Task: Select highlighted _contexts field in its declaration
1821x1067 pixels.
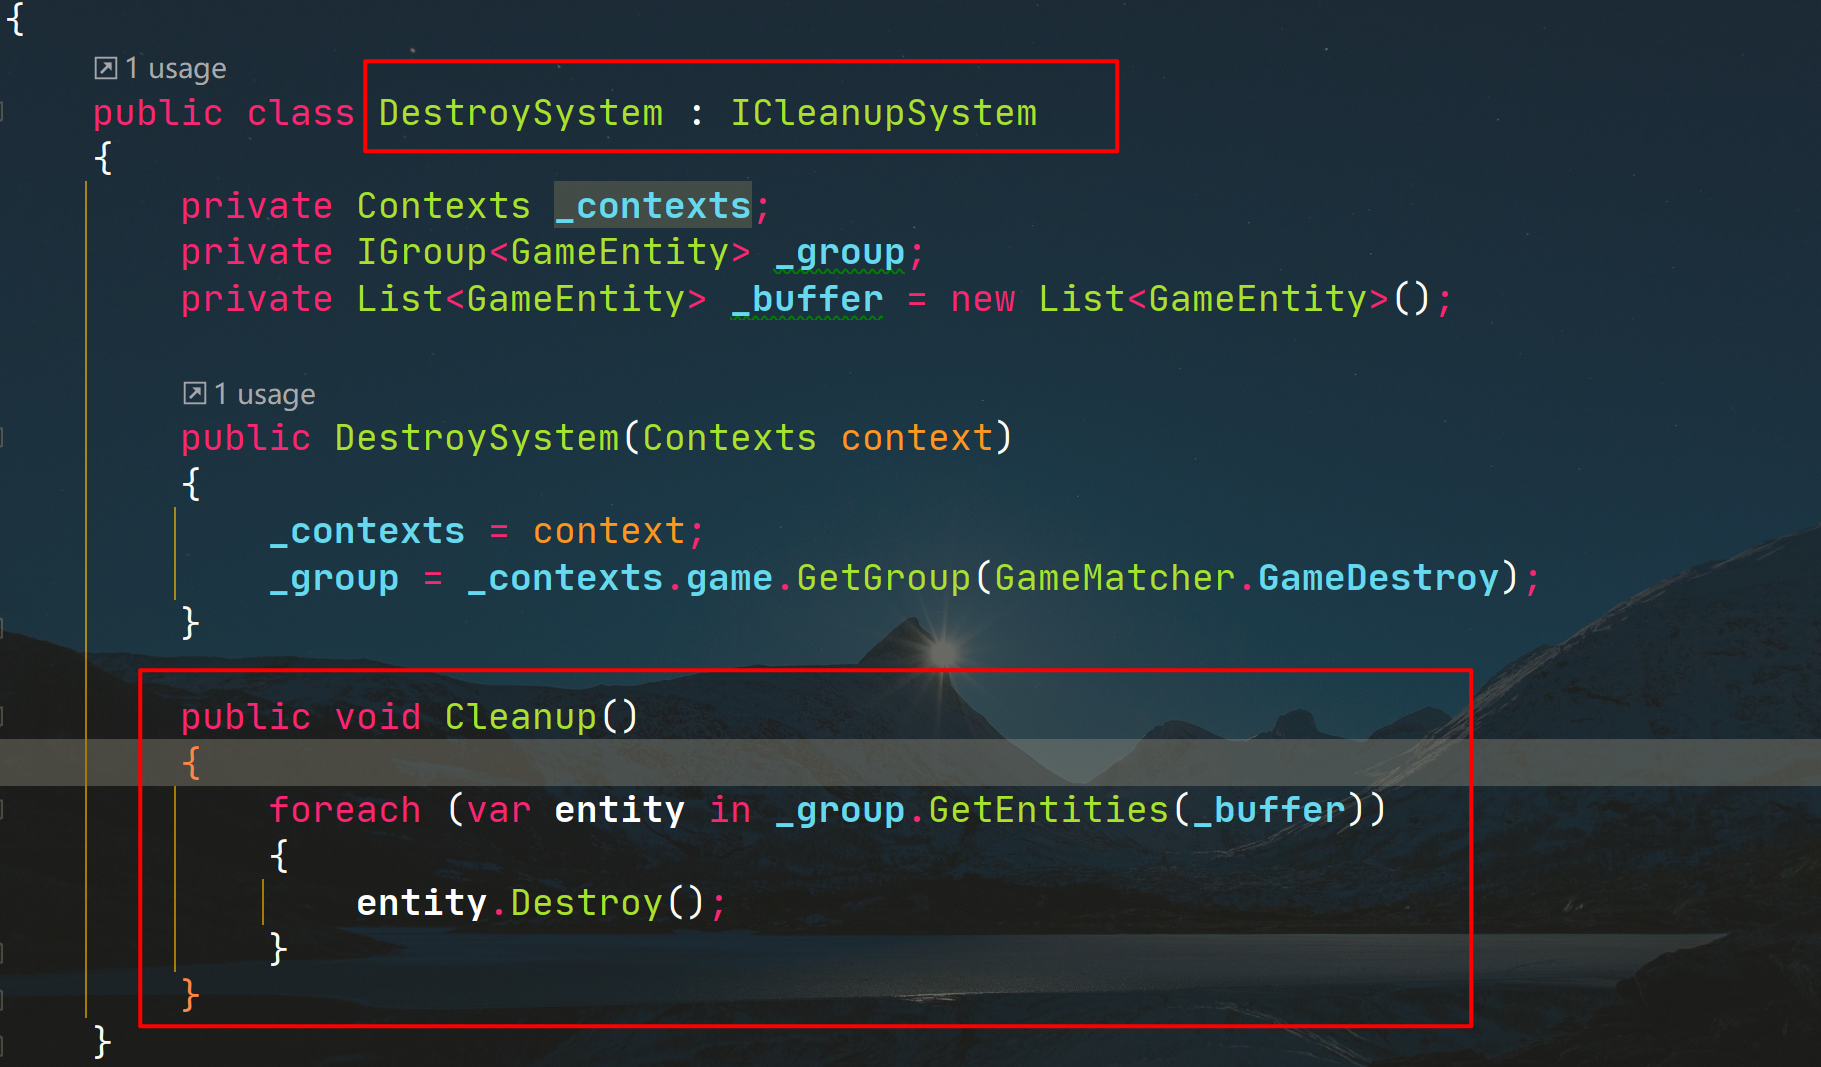Action: point(653,206)
